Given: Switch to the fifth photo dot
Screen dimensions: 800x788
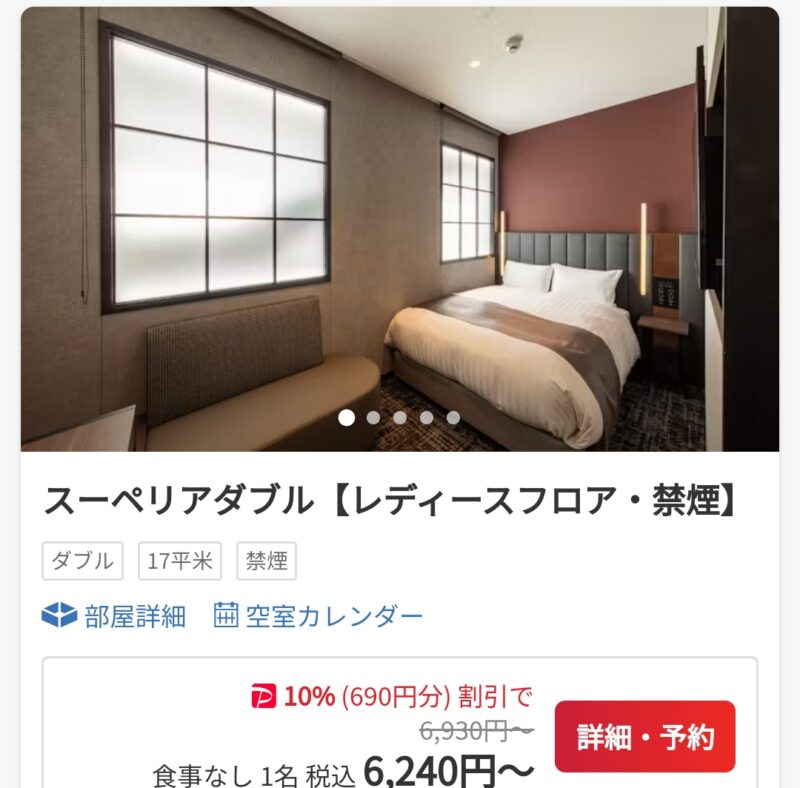Looking at the screenshot, I should click(453, 417).
